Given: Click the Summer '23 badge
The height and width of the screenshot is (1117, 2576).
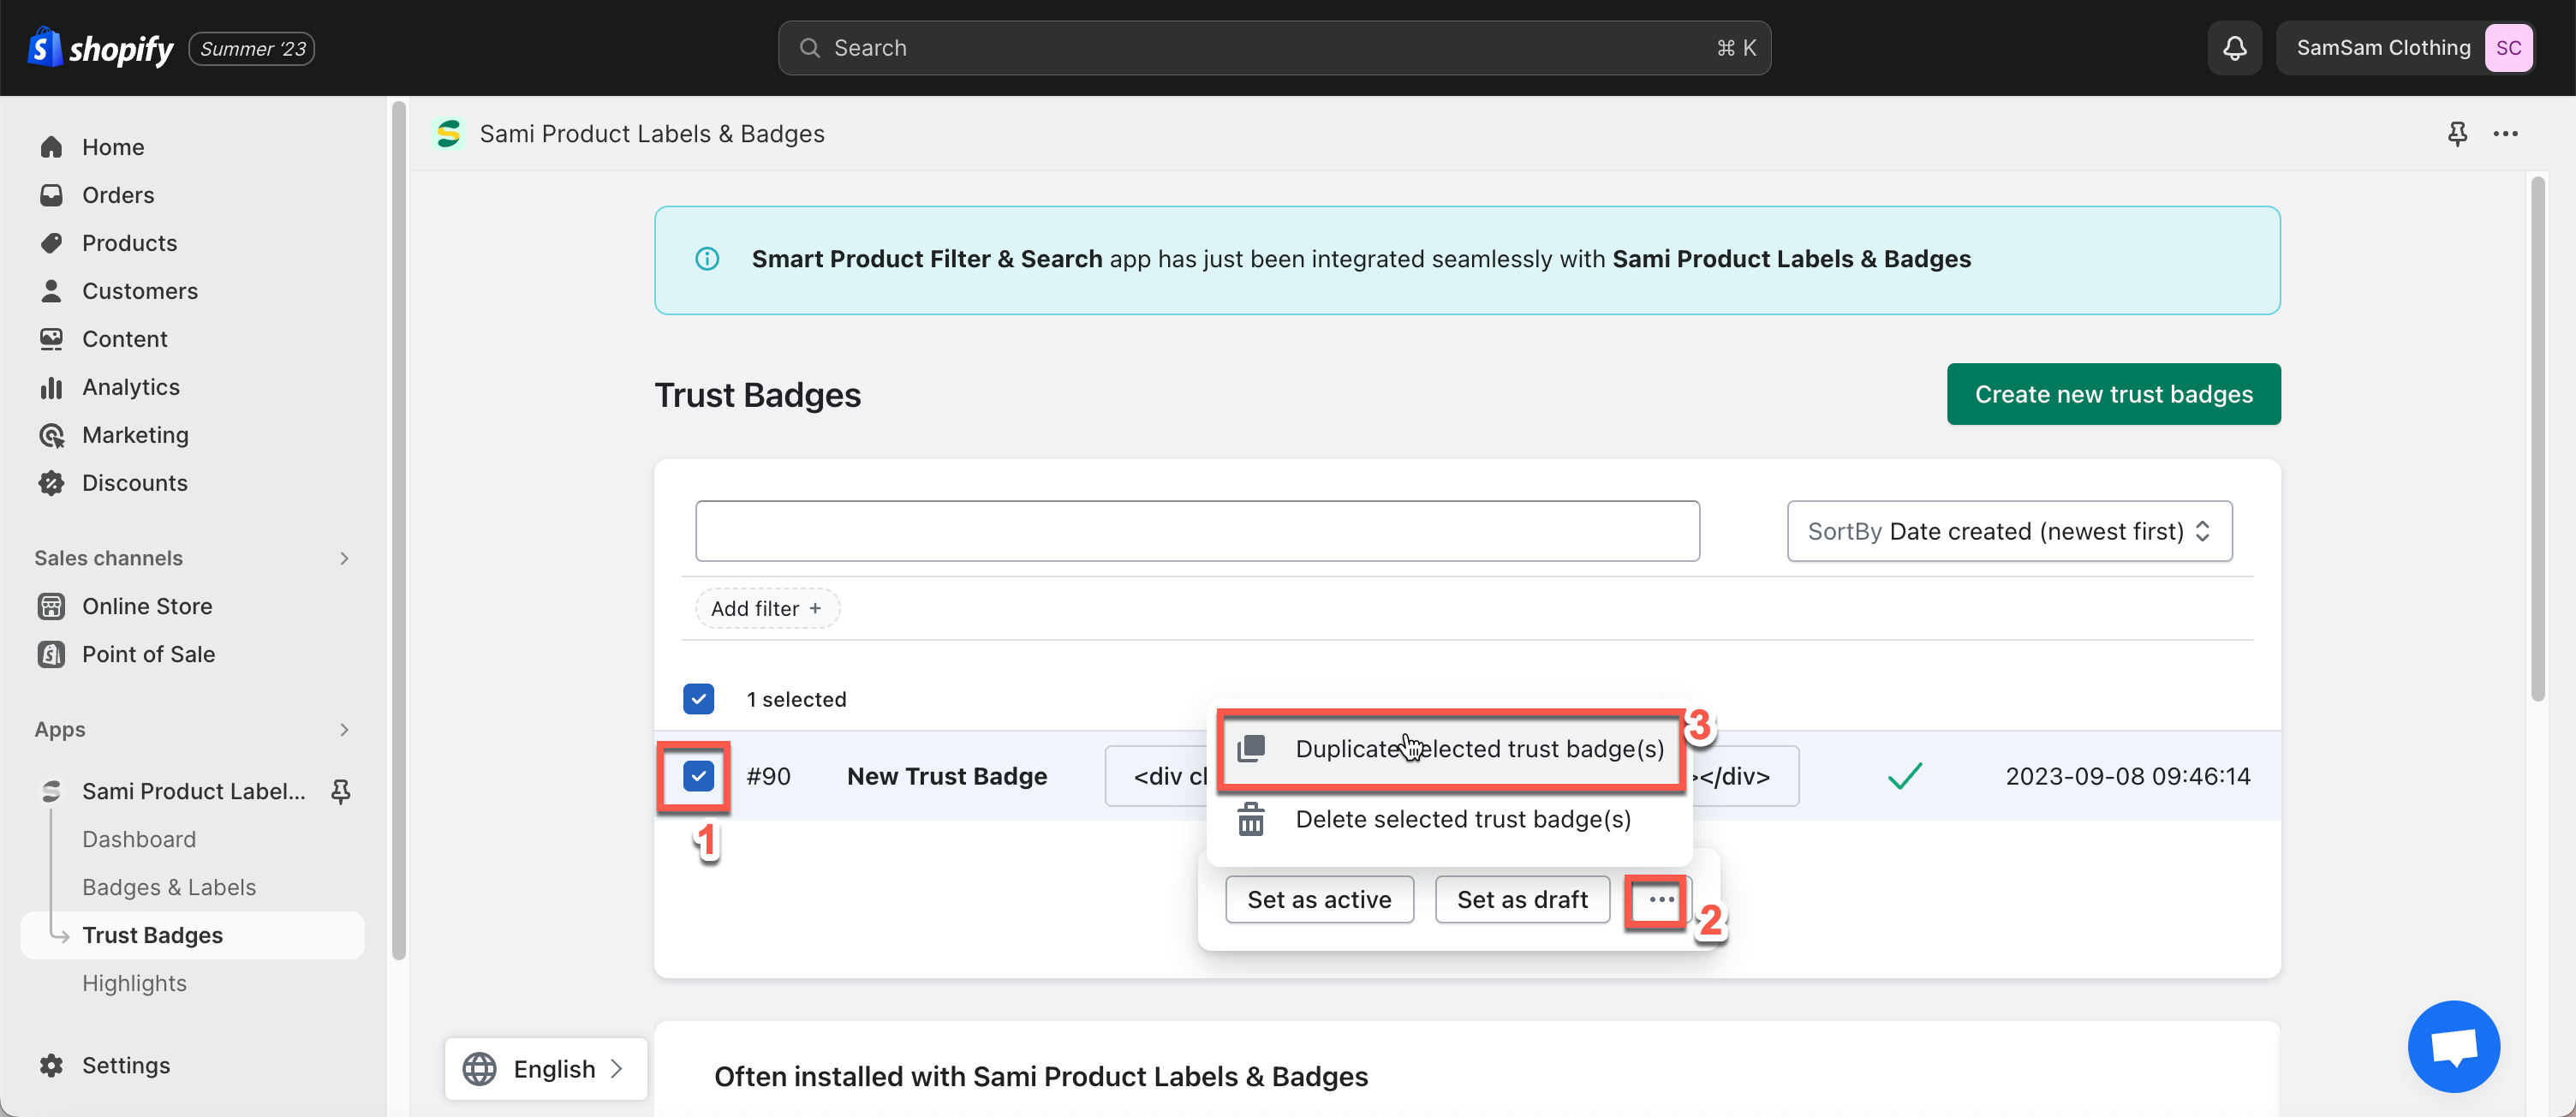Looking at the screenshot, I should 252,48.
